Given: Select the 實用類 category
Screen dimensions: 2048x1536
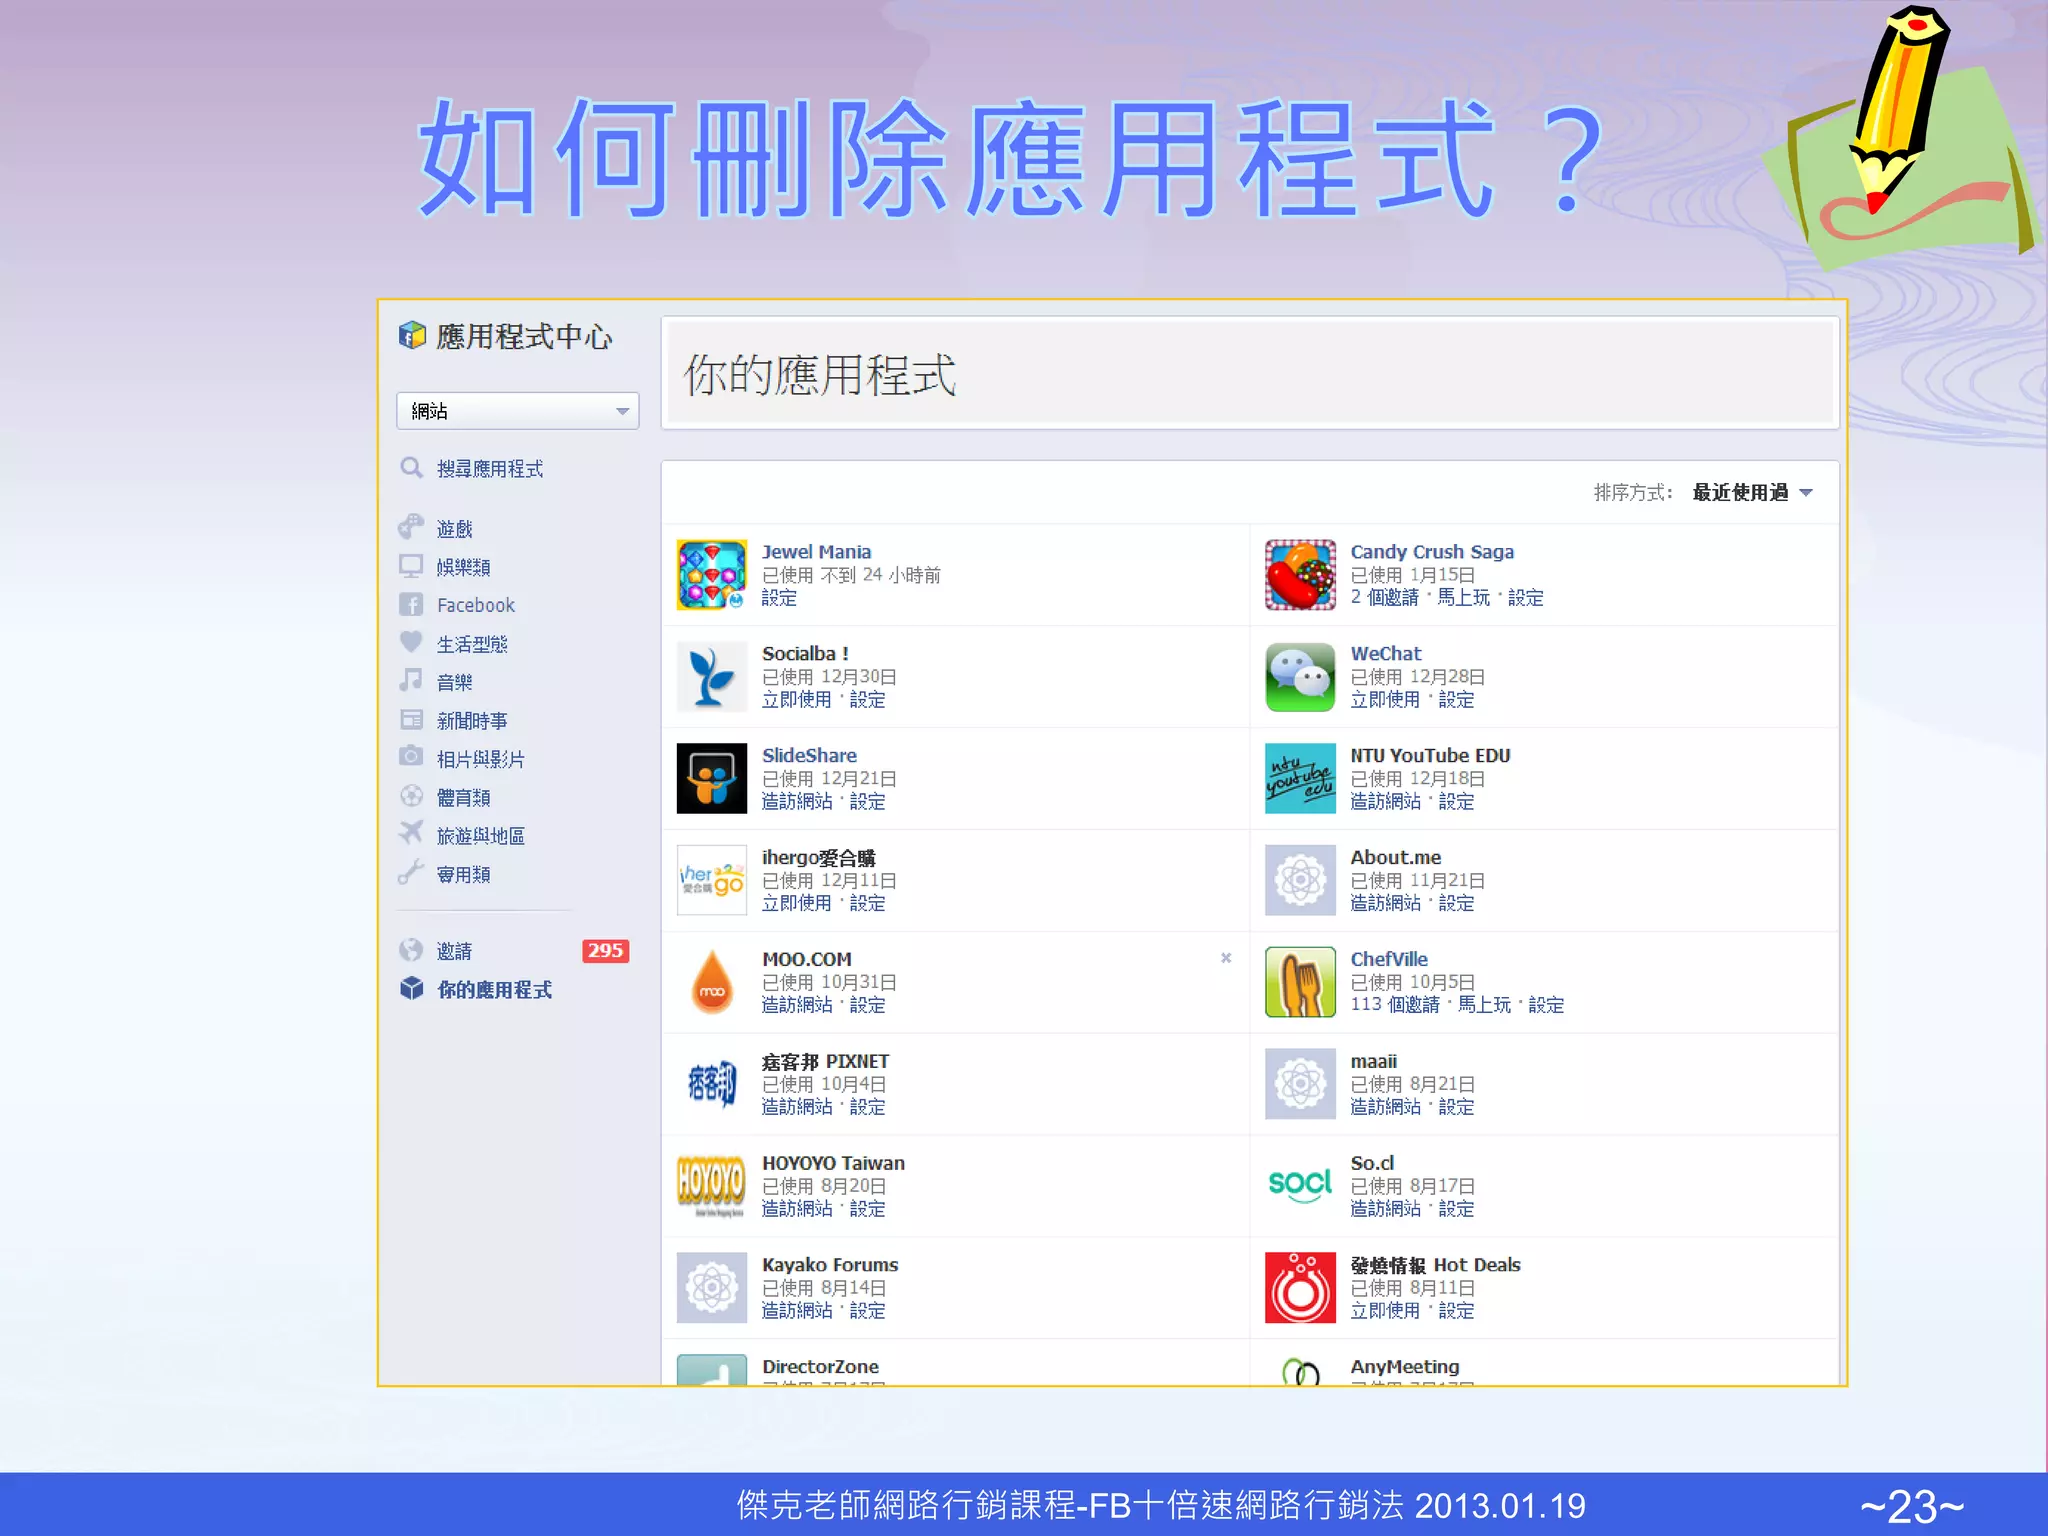Looking at the screenshot, I should [464, 875].
